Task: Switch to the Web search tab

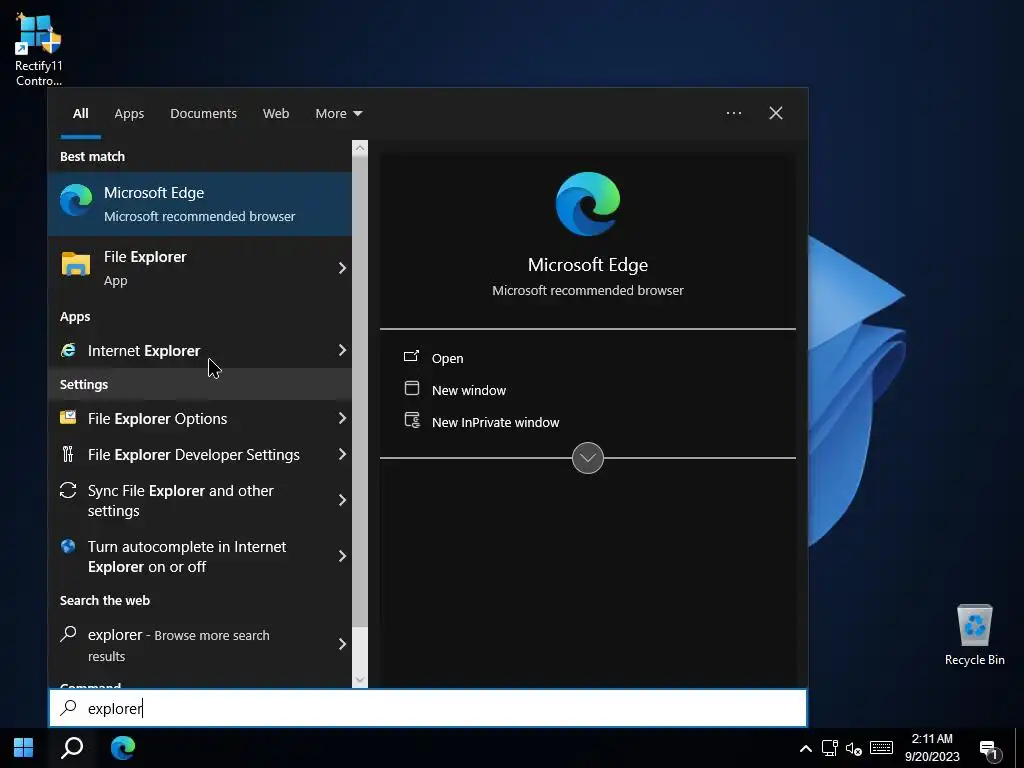Action: click(x=276, y=114)
